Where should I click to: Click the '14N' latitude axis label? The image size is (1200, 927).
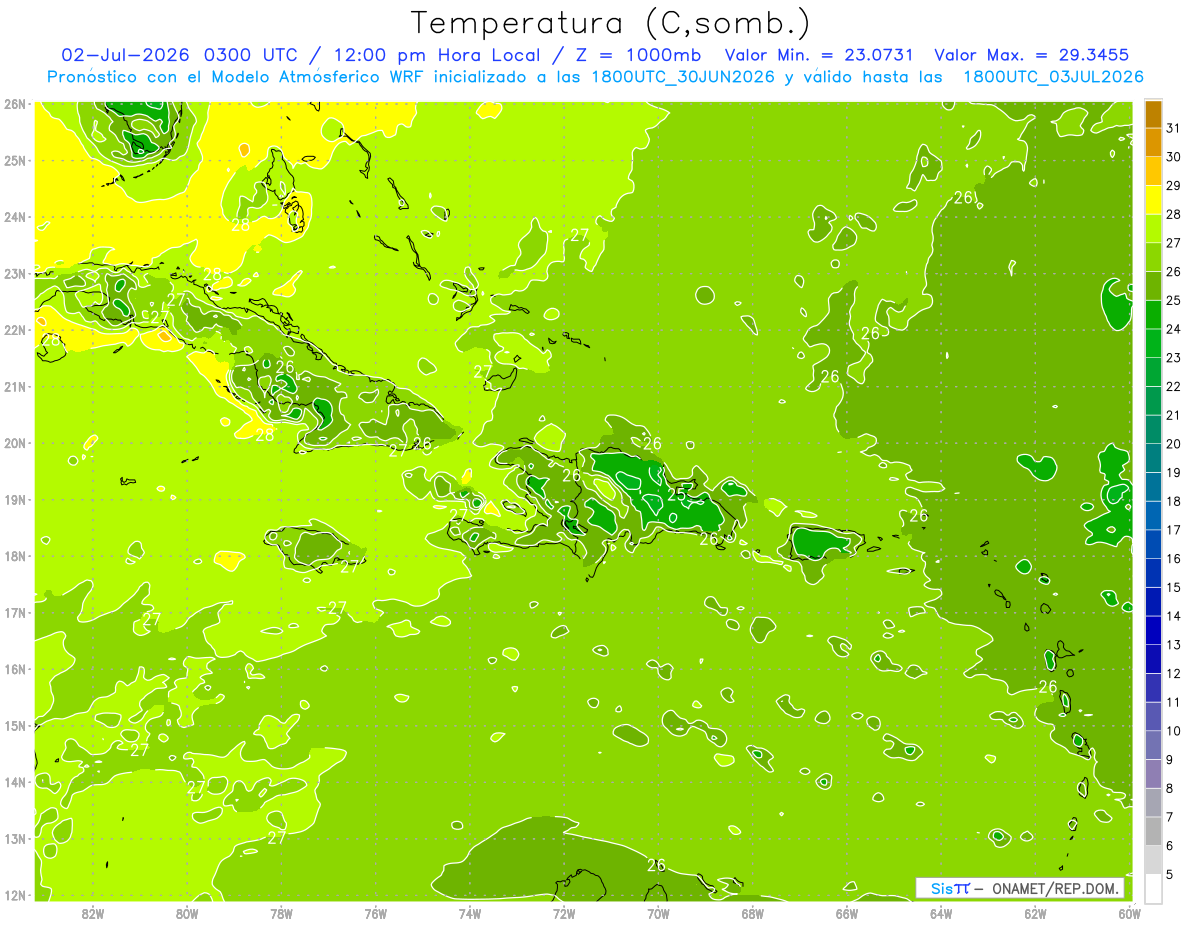click(x=15, y=782)
